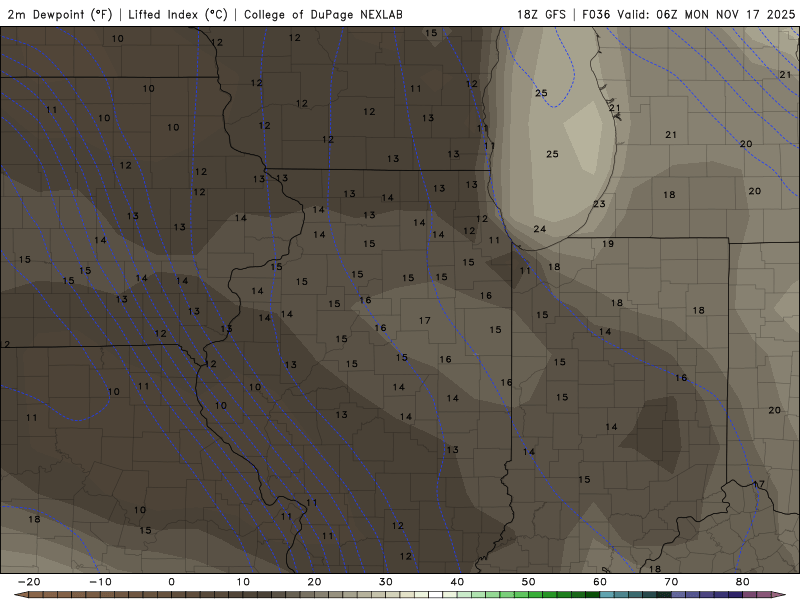
Task: Click the "40" label on the color scale
Action: click(x=457, y=582)
